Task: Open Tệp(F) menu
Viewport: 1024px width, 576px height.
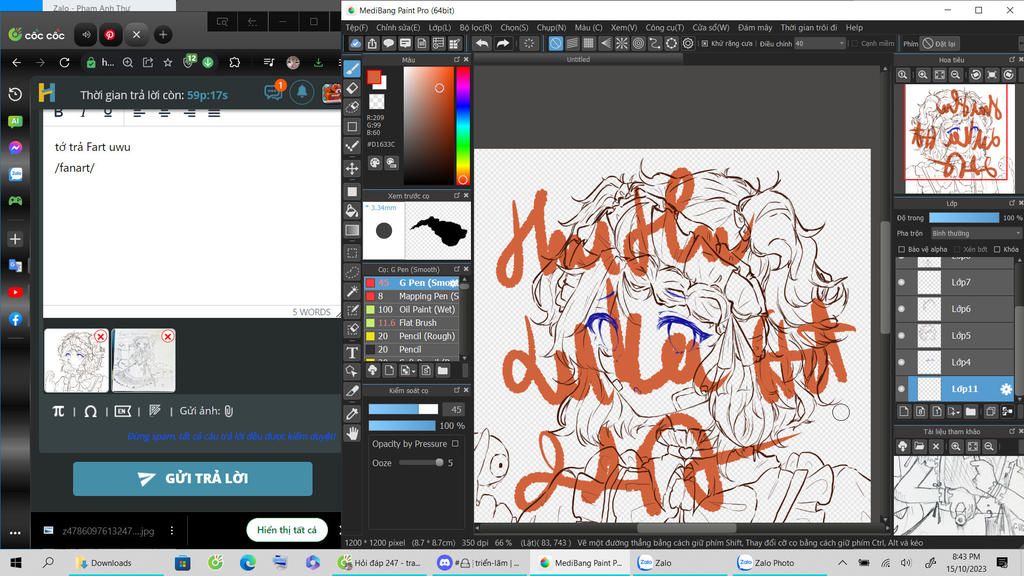Action: click(x=357, y=27)
